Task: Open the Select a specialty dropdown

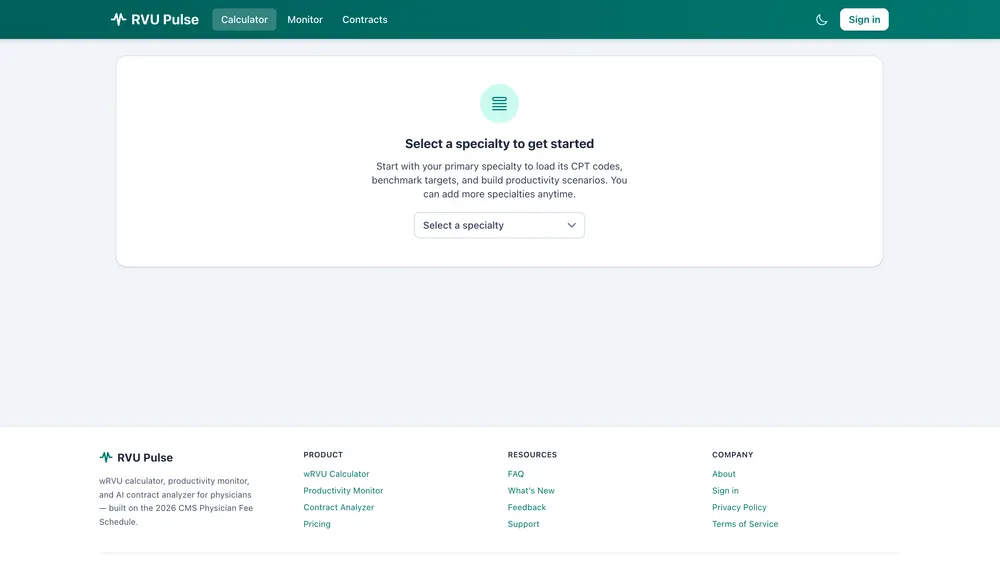Action: [x=499, y=225]
